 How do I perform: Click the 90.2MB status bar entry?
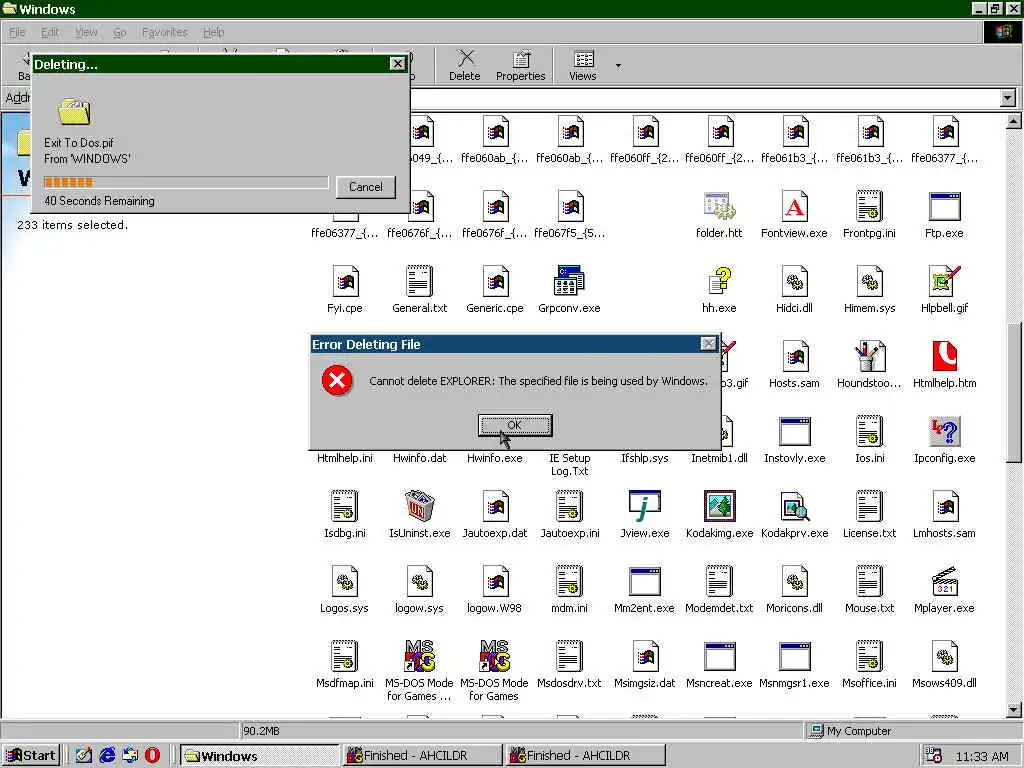point(261,731)
